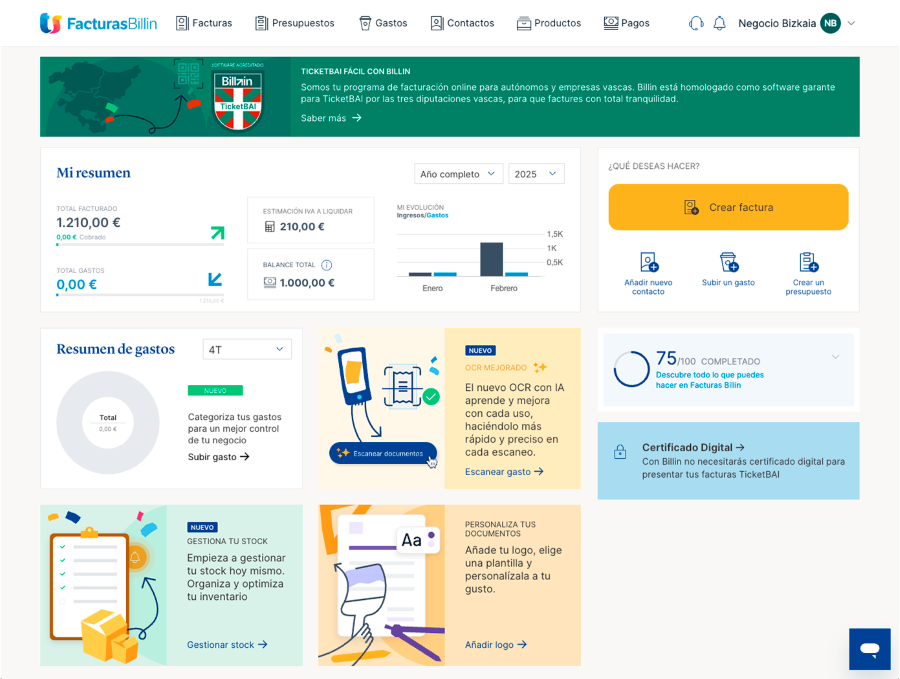This screenshot has height=679, width=900.
Task: Click the Escanear documentos button
Action: click(382, 453)
